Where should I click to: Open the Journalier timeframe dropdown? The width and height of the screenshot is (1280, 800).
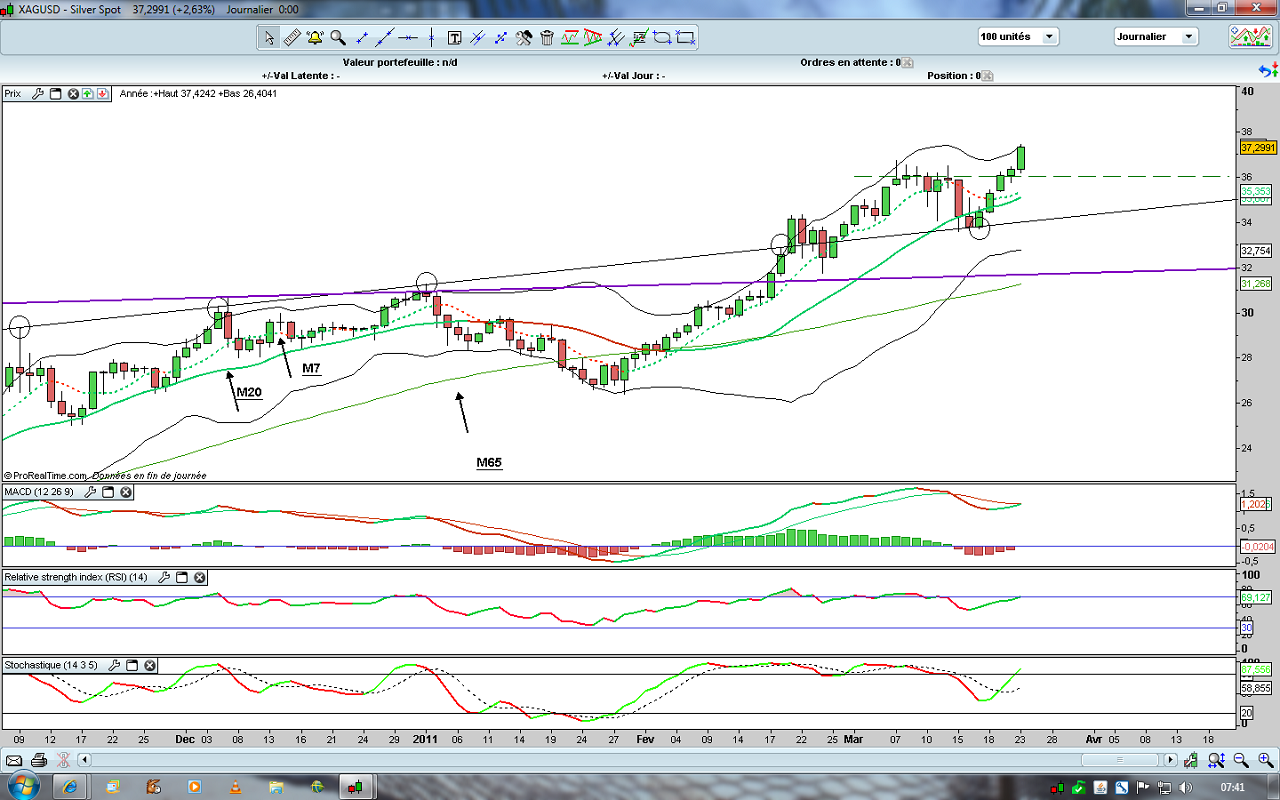coord(1155,36)
